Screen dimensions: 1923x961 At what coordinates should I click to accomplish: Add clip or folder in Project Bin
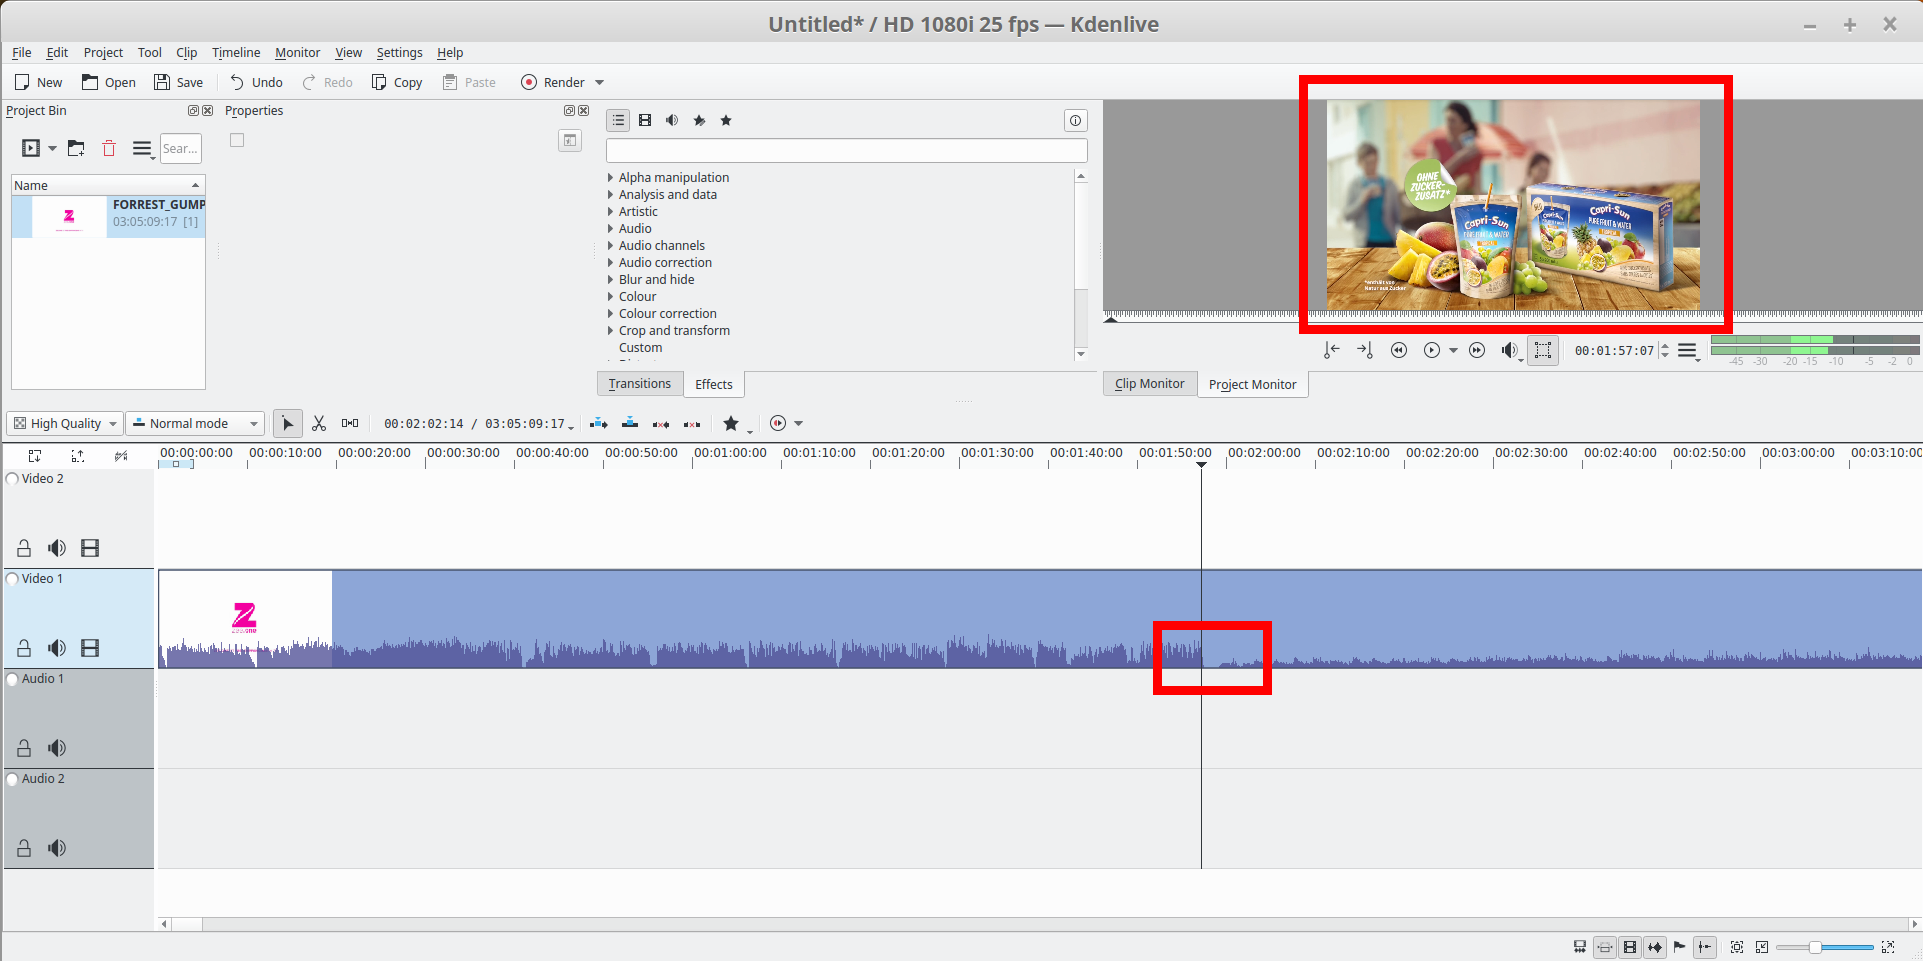tap(32, 149)
